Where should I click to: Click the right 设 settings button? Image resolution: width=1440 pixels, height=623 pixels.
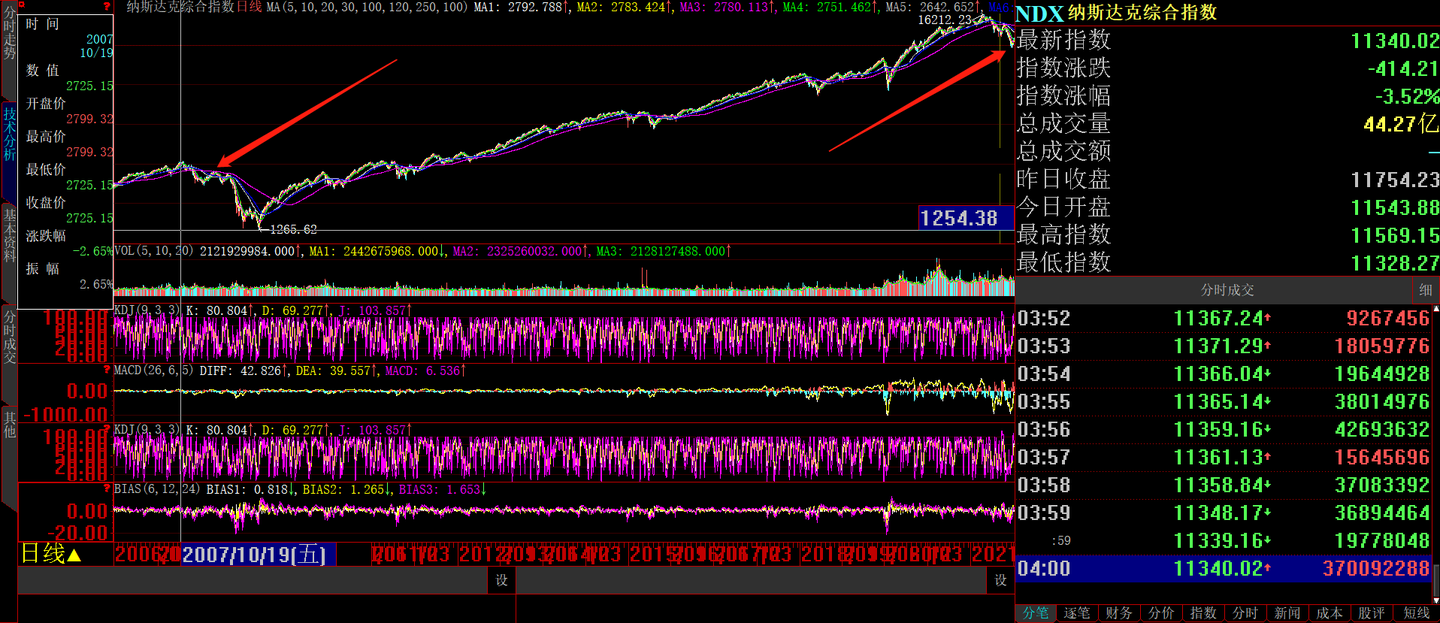pos(1000,580)
